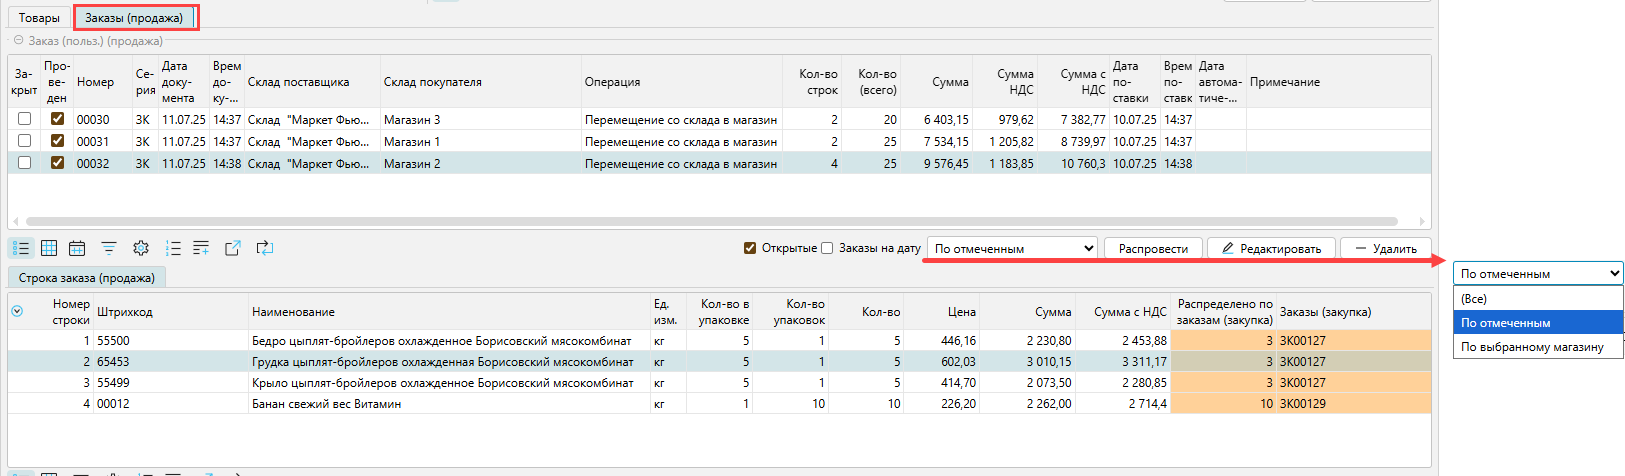The image size is (1625, 476).
Task: Expand column chooser arrow in order lines table
Action: (17, 311)
